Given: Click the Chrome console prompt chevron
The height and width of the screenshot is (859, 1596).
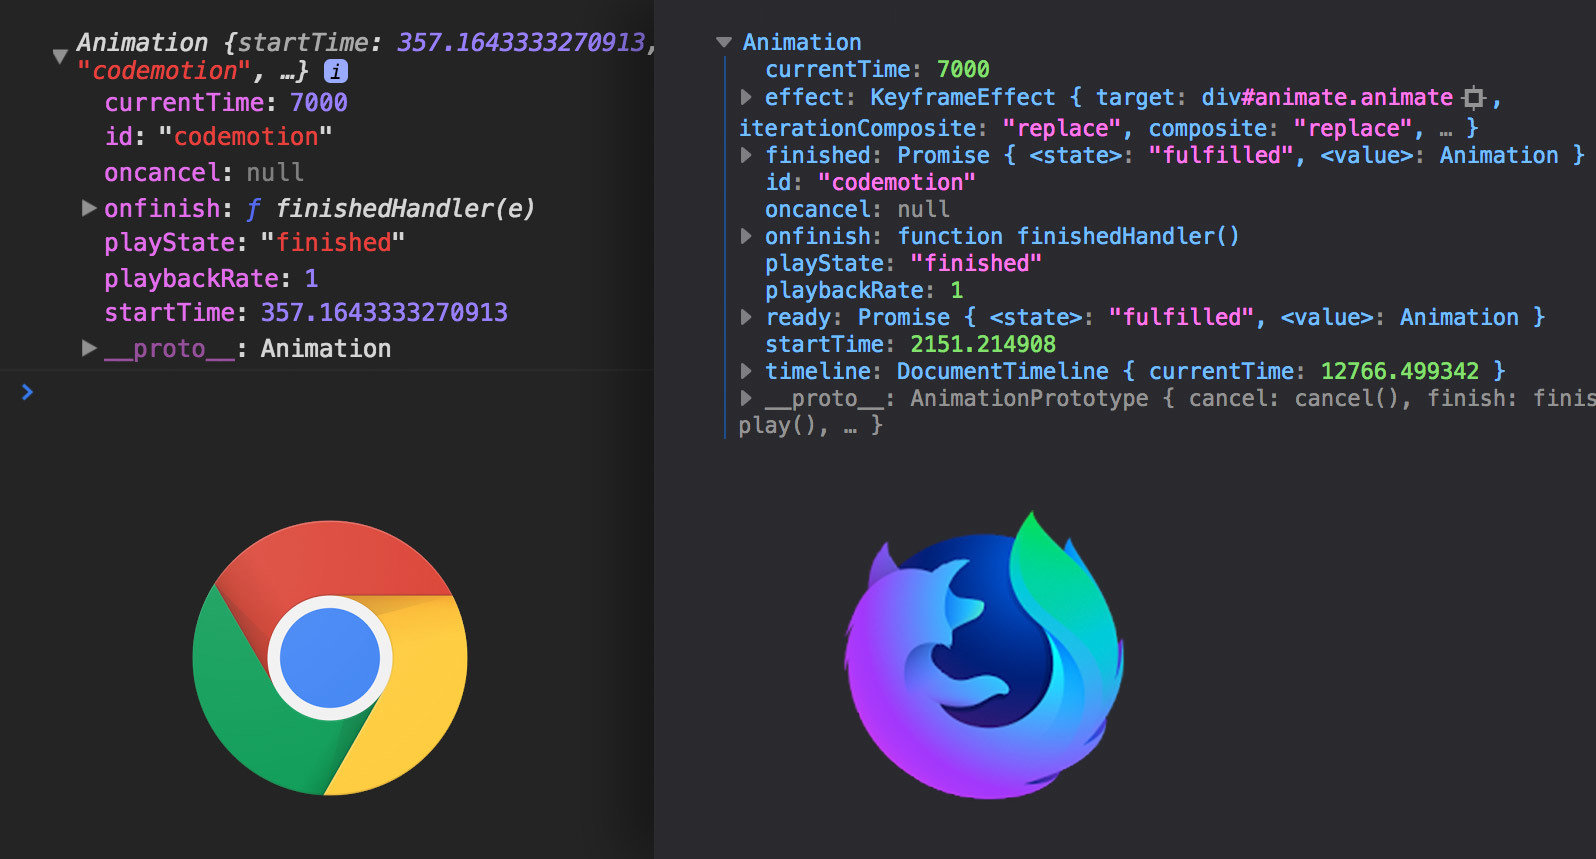Looking at the screenshot, I should click(x=27, y=392).
